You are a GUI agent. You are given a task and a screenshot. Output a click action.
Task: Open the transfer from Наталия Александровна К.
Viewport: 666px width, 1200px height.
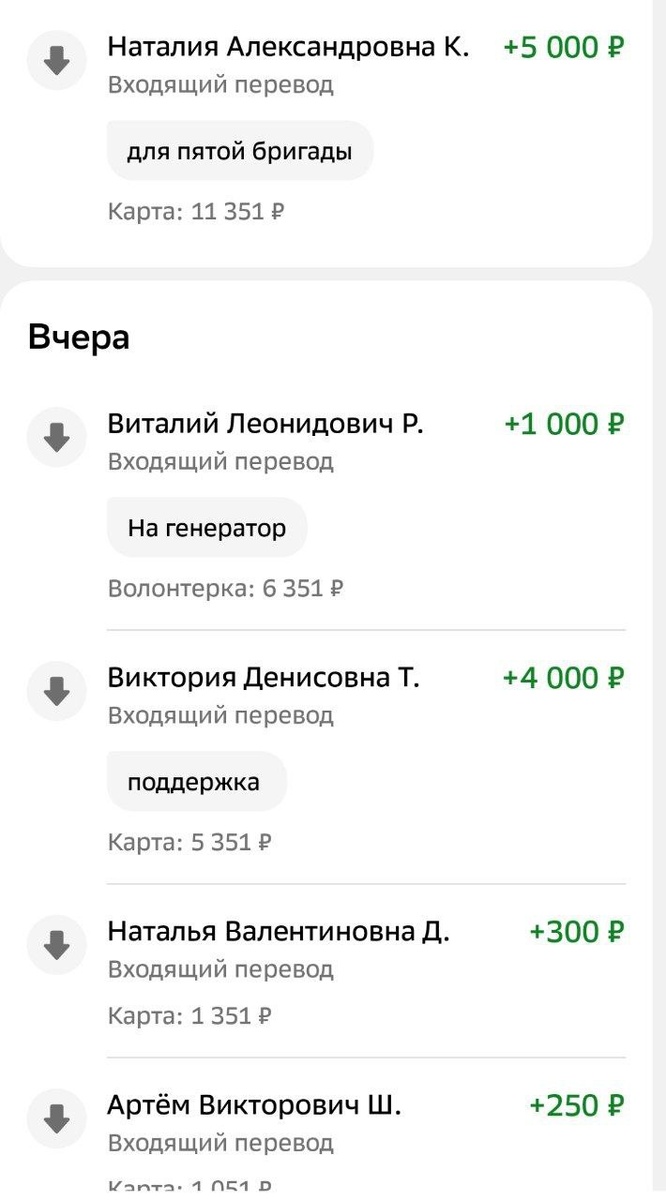[x=290, y=46]
